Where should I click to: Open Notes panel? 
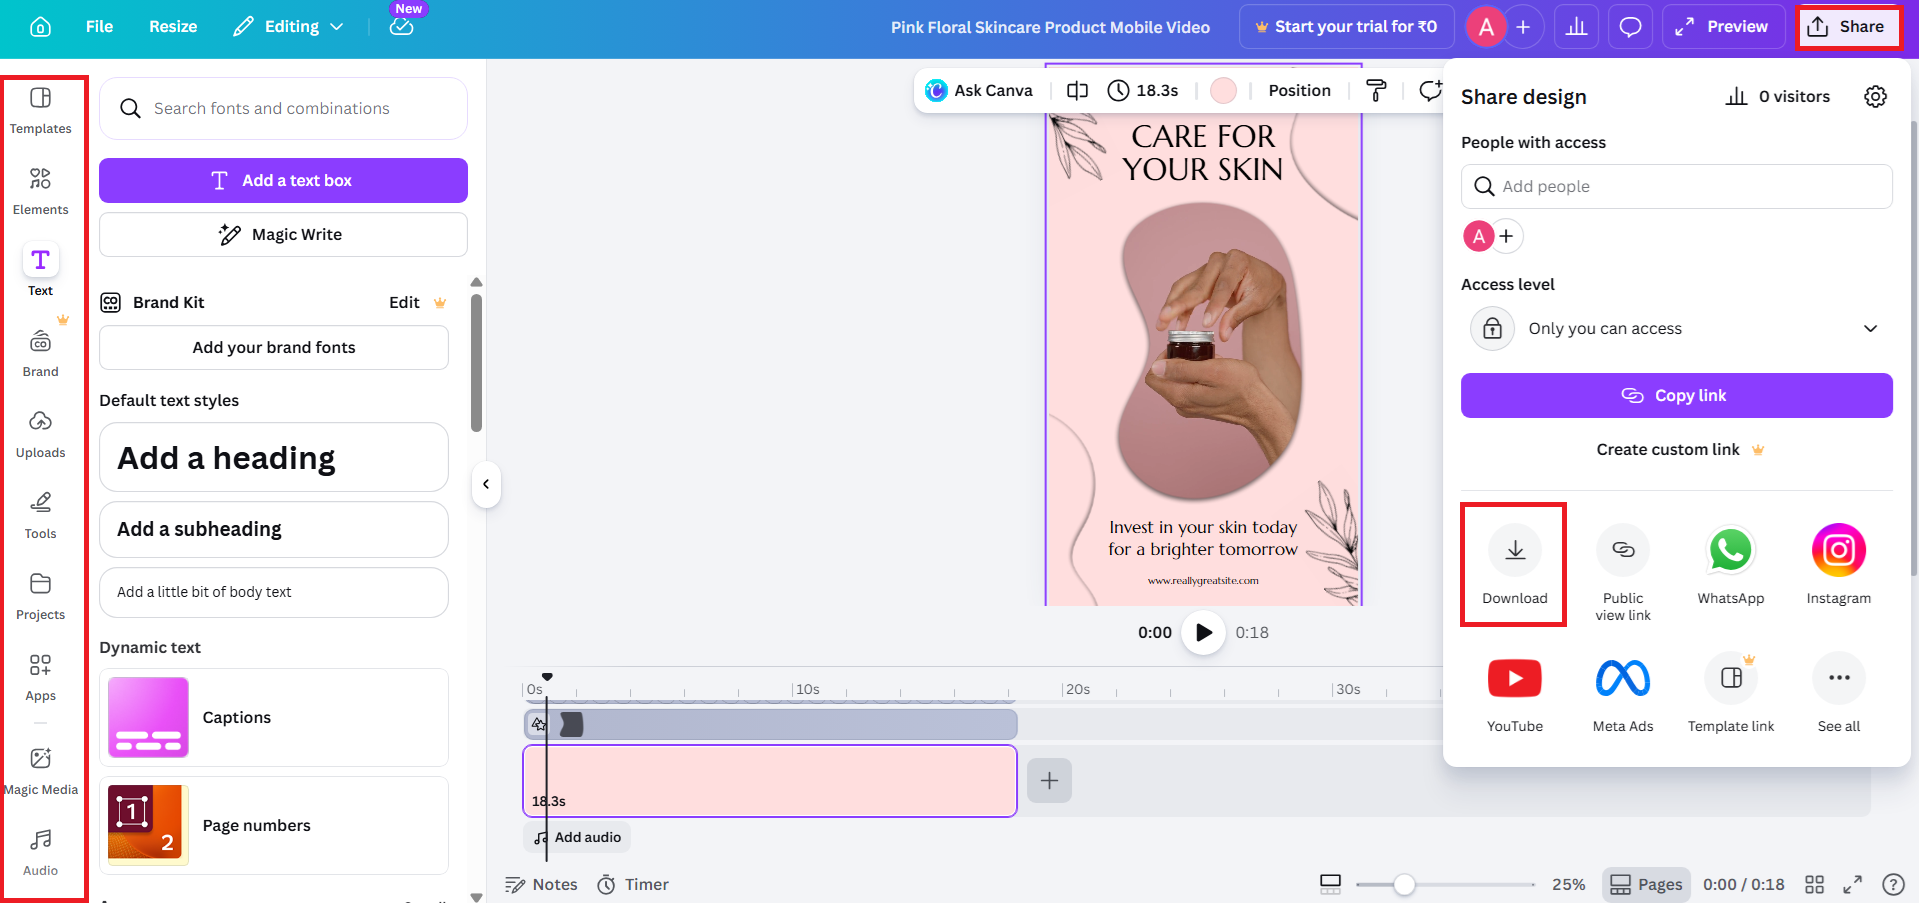pos(541,884)
